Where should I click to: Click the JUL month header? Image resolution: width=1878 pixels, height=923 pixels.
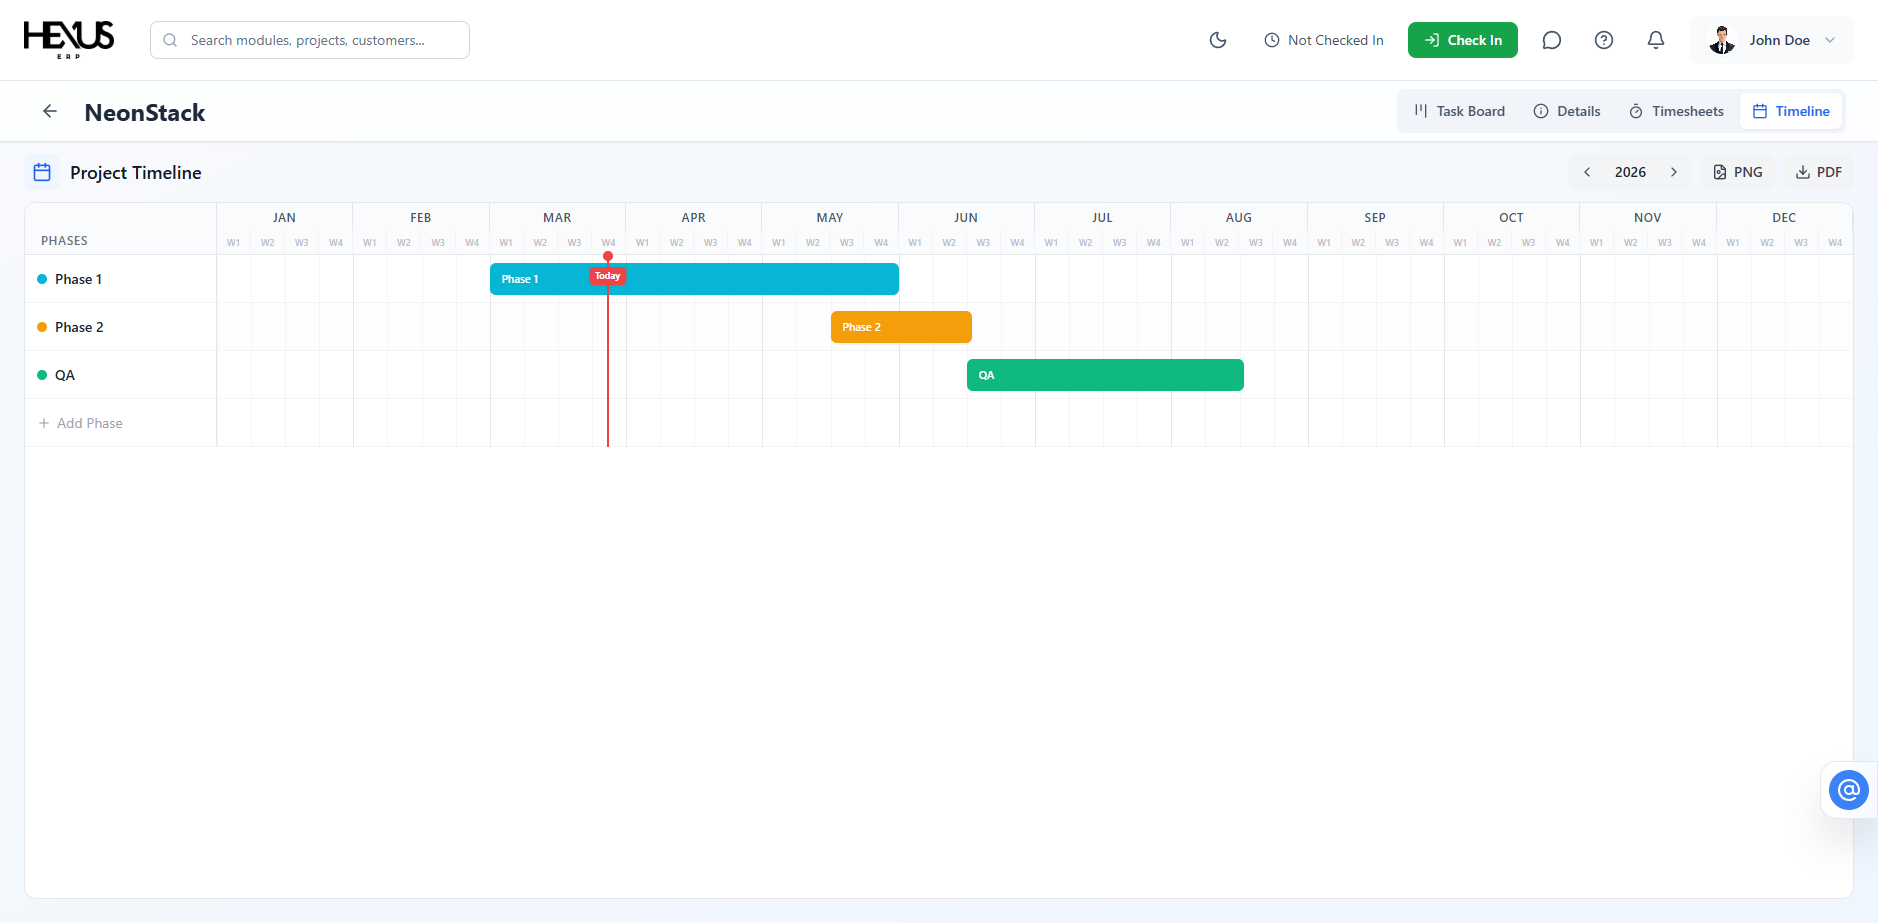tap(1102, 217)
